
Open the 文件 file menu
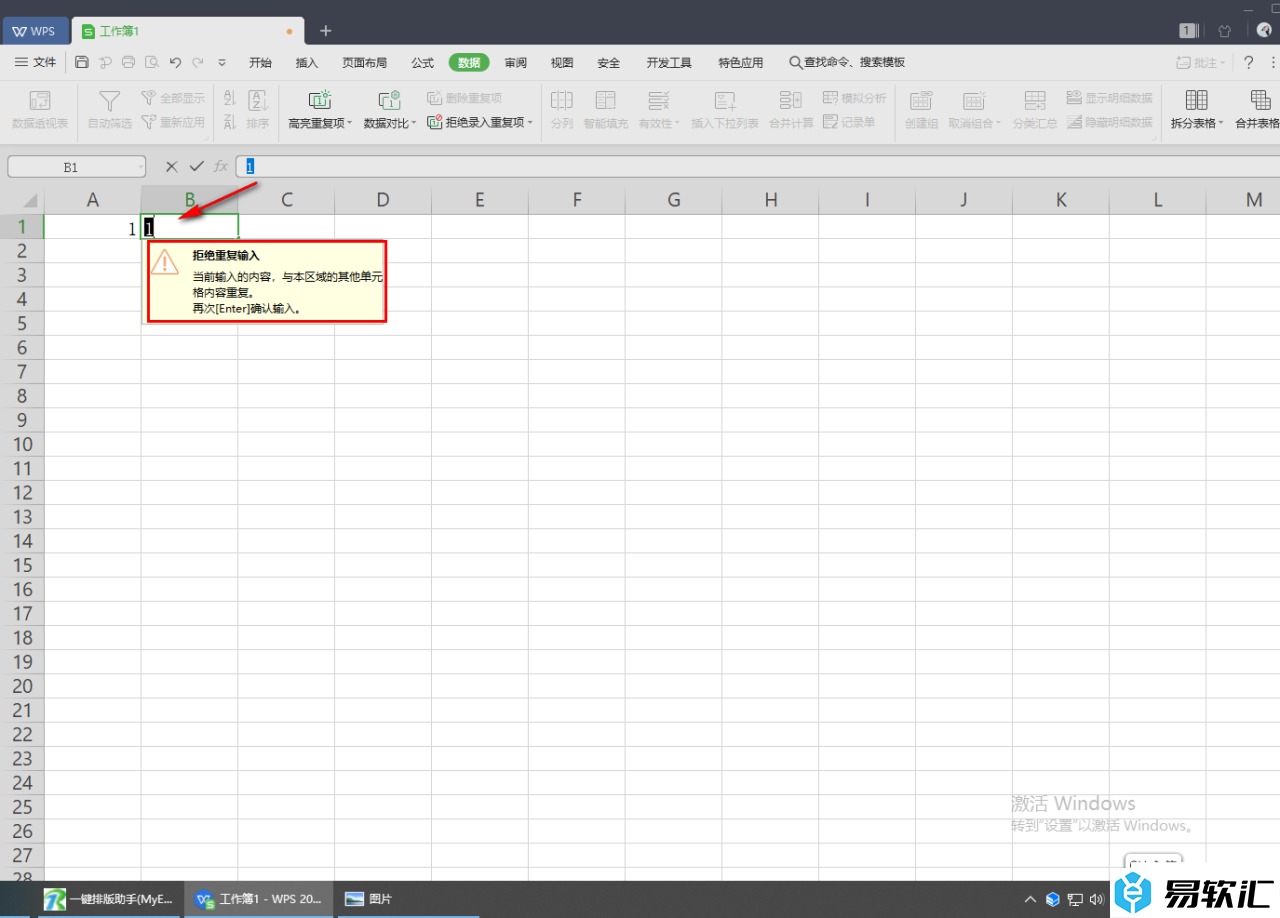[36, 62]
